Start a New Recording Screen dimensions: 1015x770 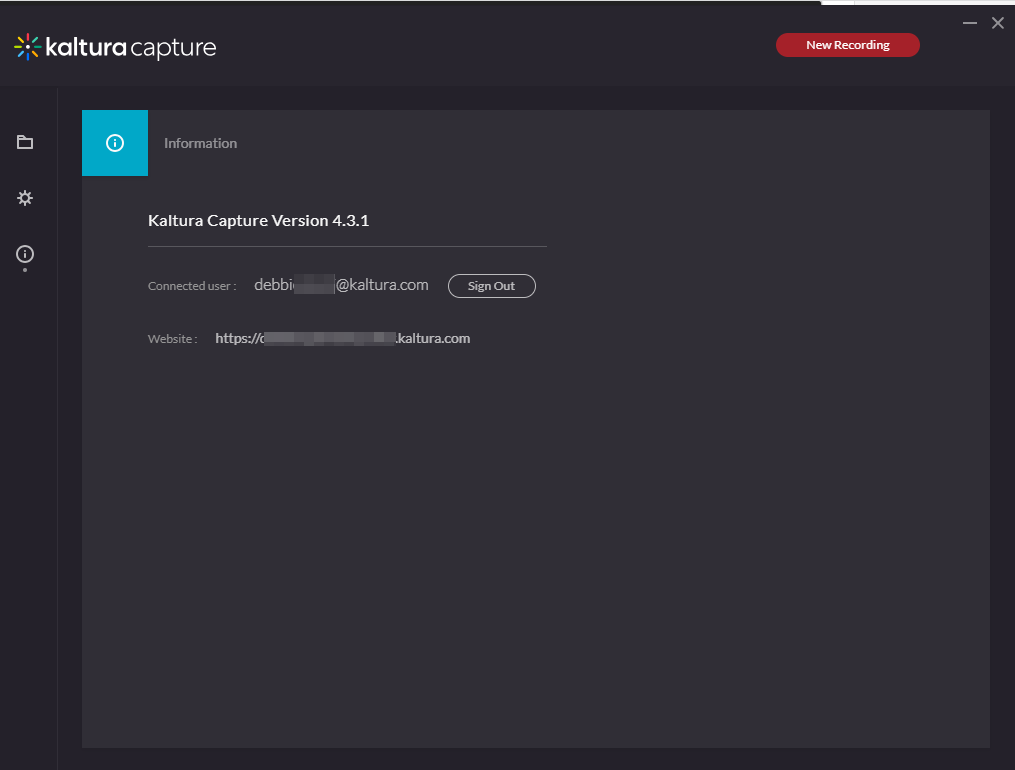point(847,45)
